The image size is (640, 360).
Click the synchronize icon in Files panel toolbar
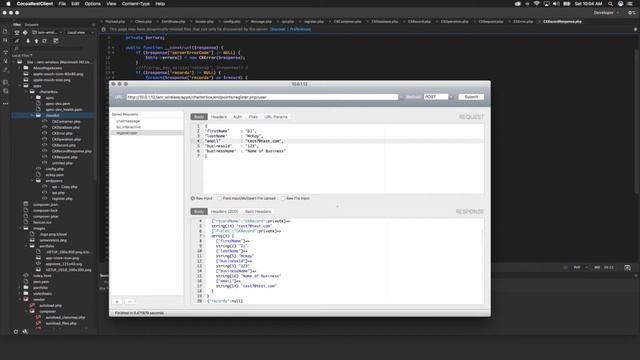click(x=44, y=41)
